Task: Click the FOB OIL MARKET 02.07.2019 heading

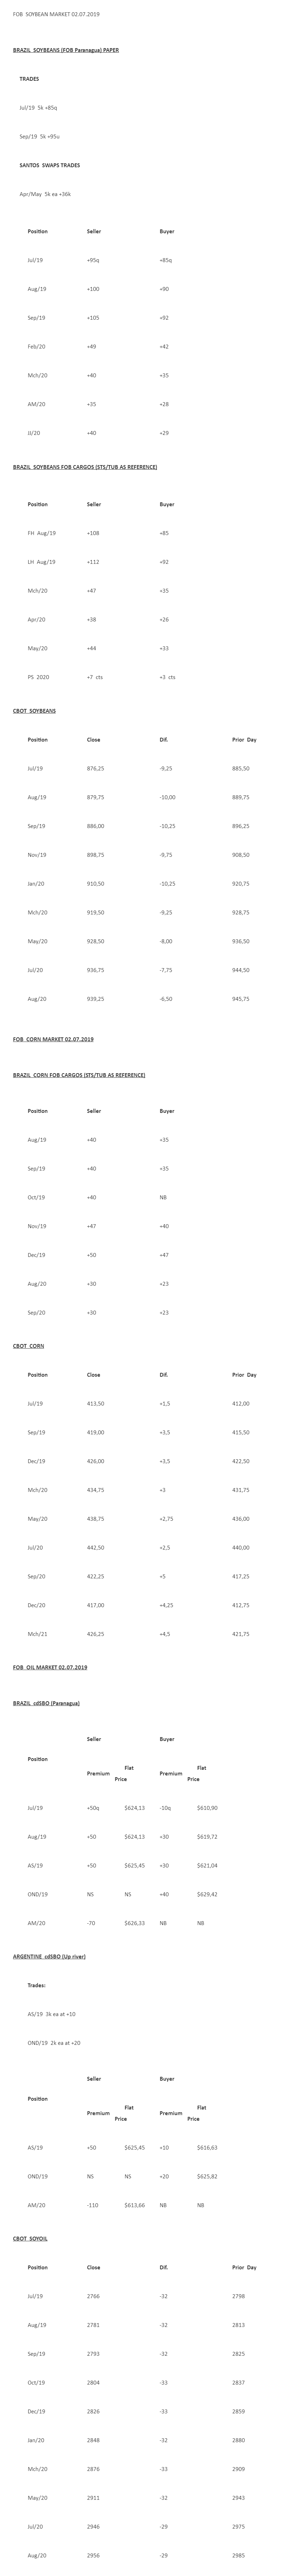Action: click(x=50, y=1667)
